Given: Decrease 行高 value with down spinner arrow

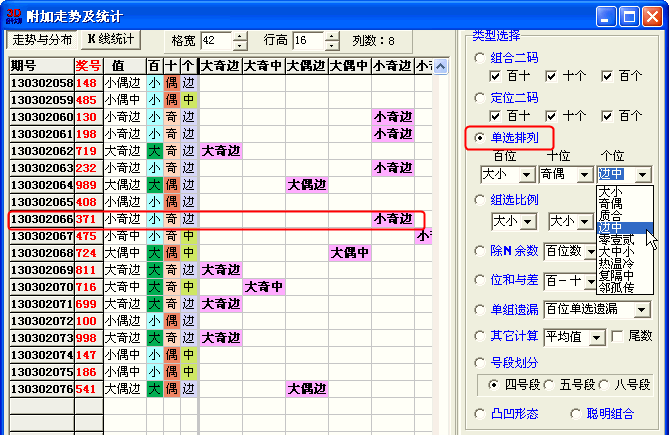Looking at the screenshot, I should coord(332,46).
